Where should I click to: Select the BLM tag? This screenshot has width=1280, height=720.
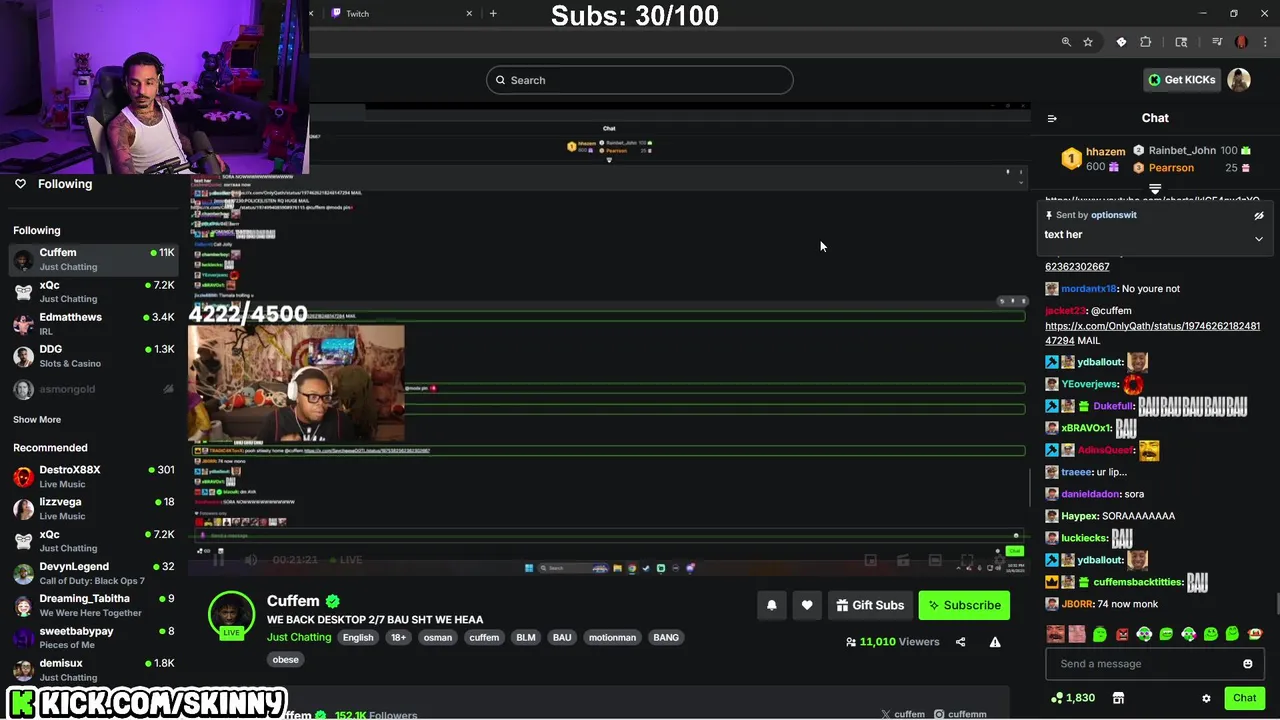coord(525,637)
